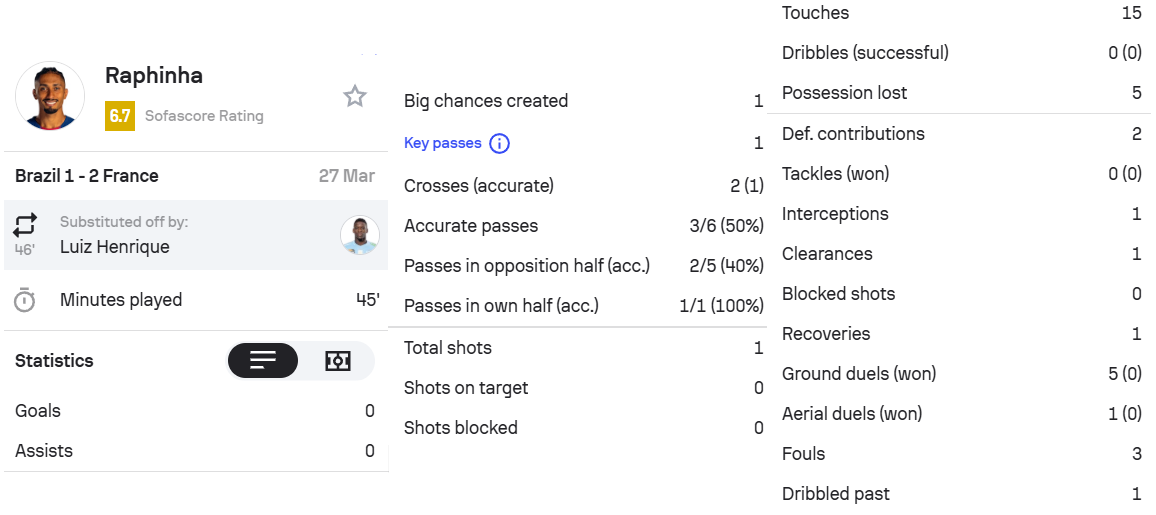Click the substitution arrows icon

[x=25, y=224]
